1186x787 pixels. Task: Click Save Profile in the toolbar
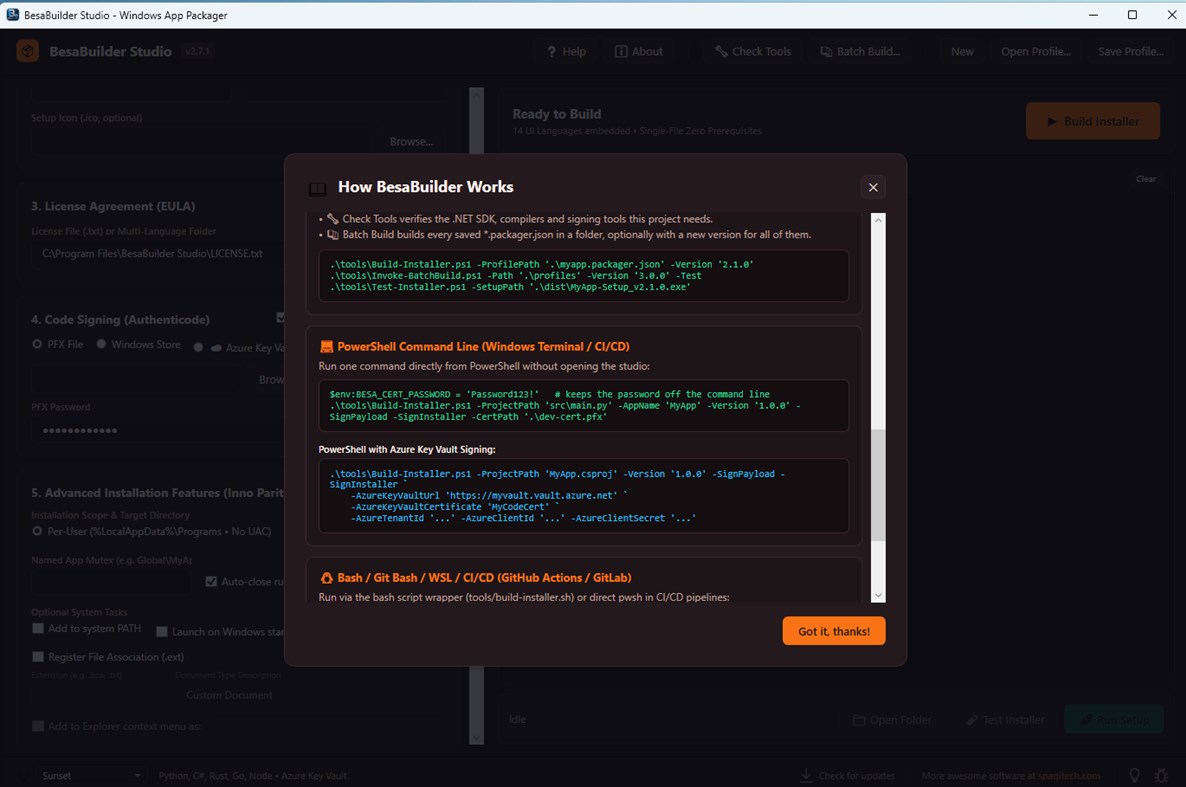[x=1131, y=51]
